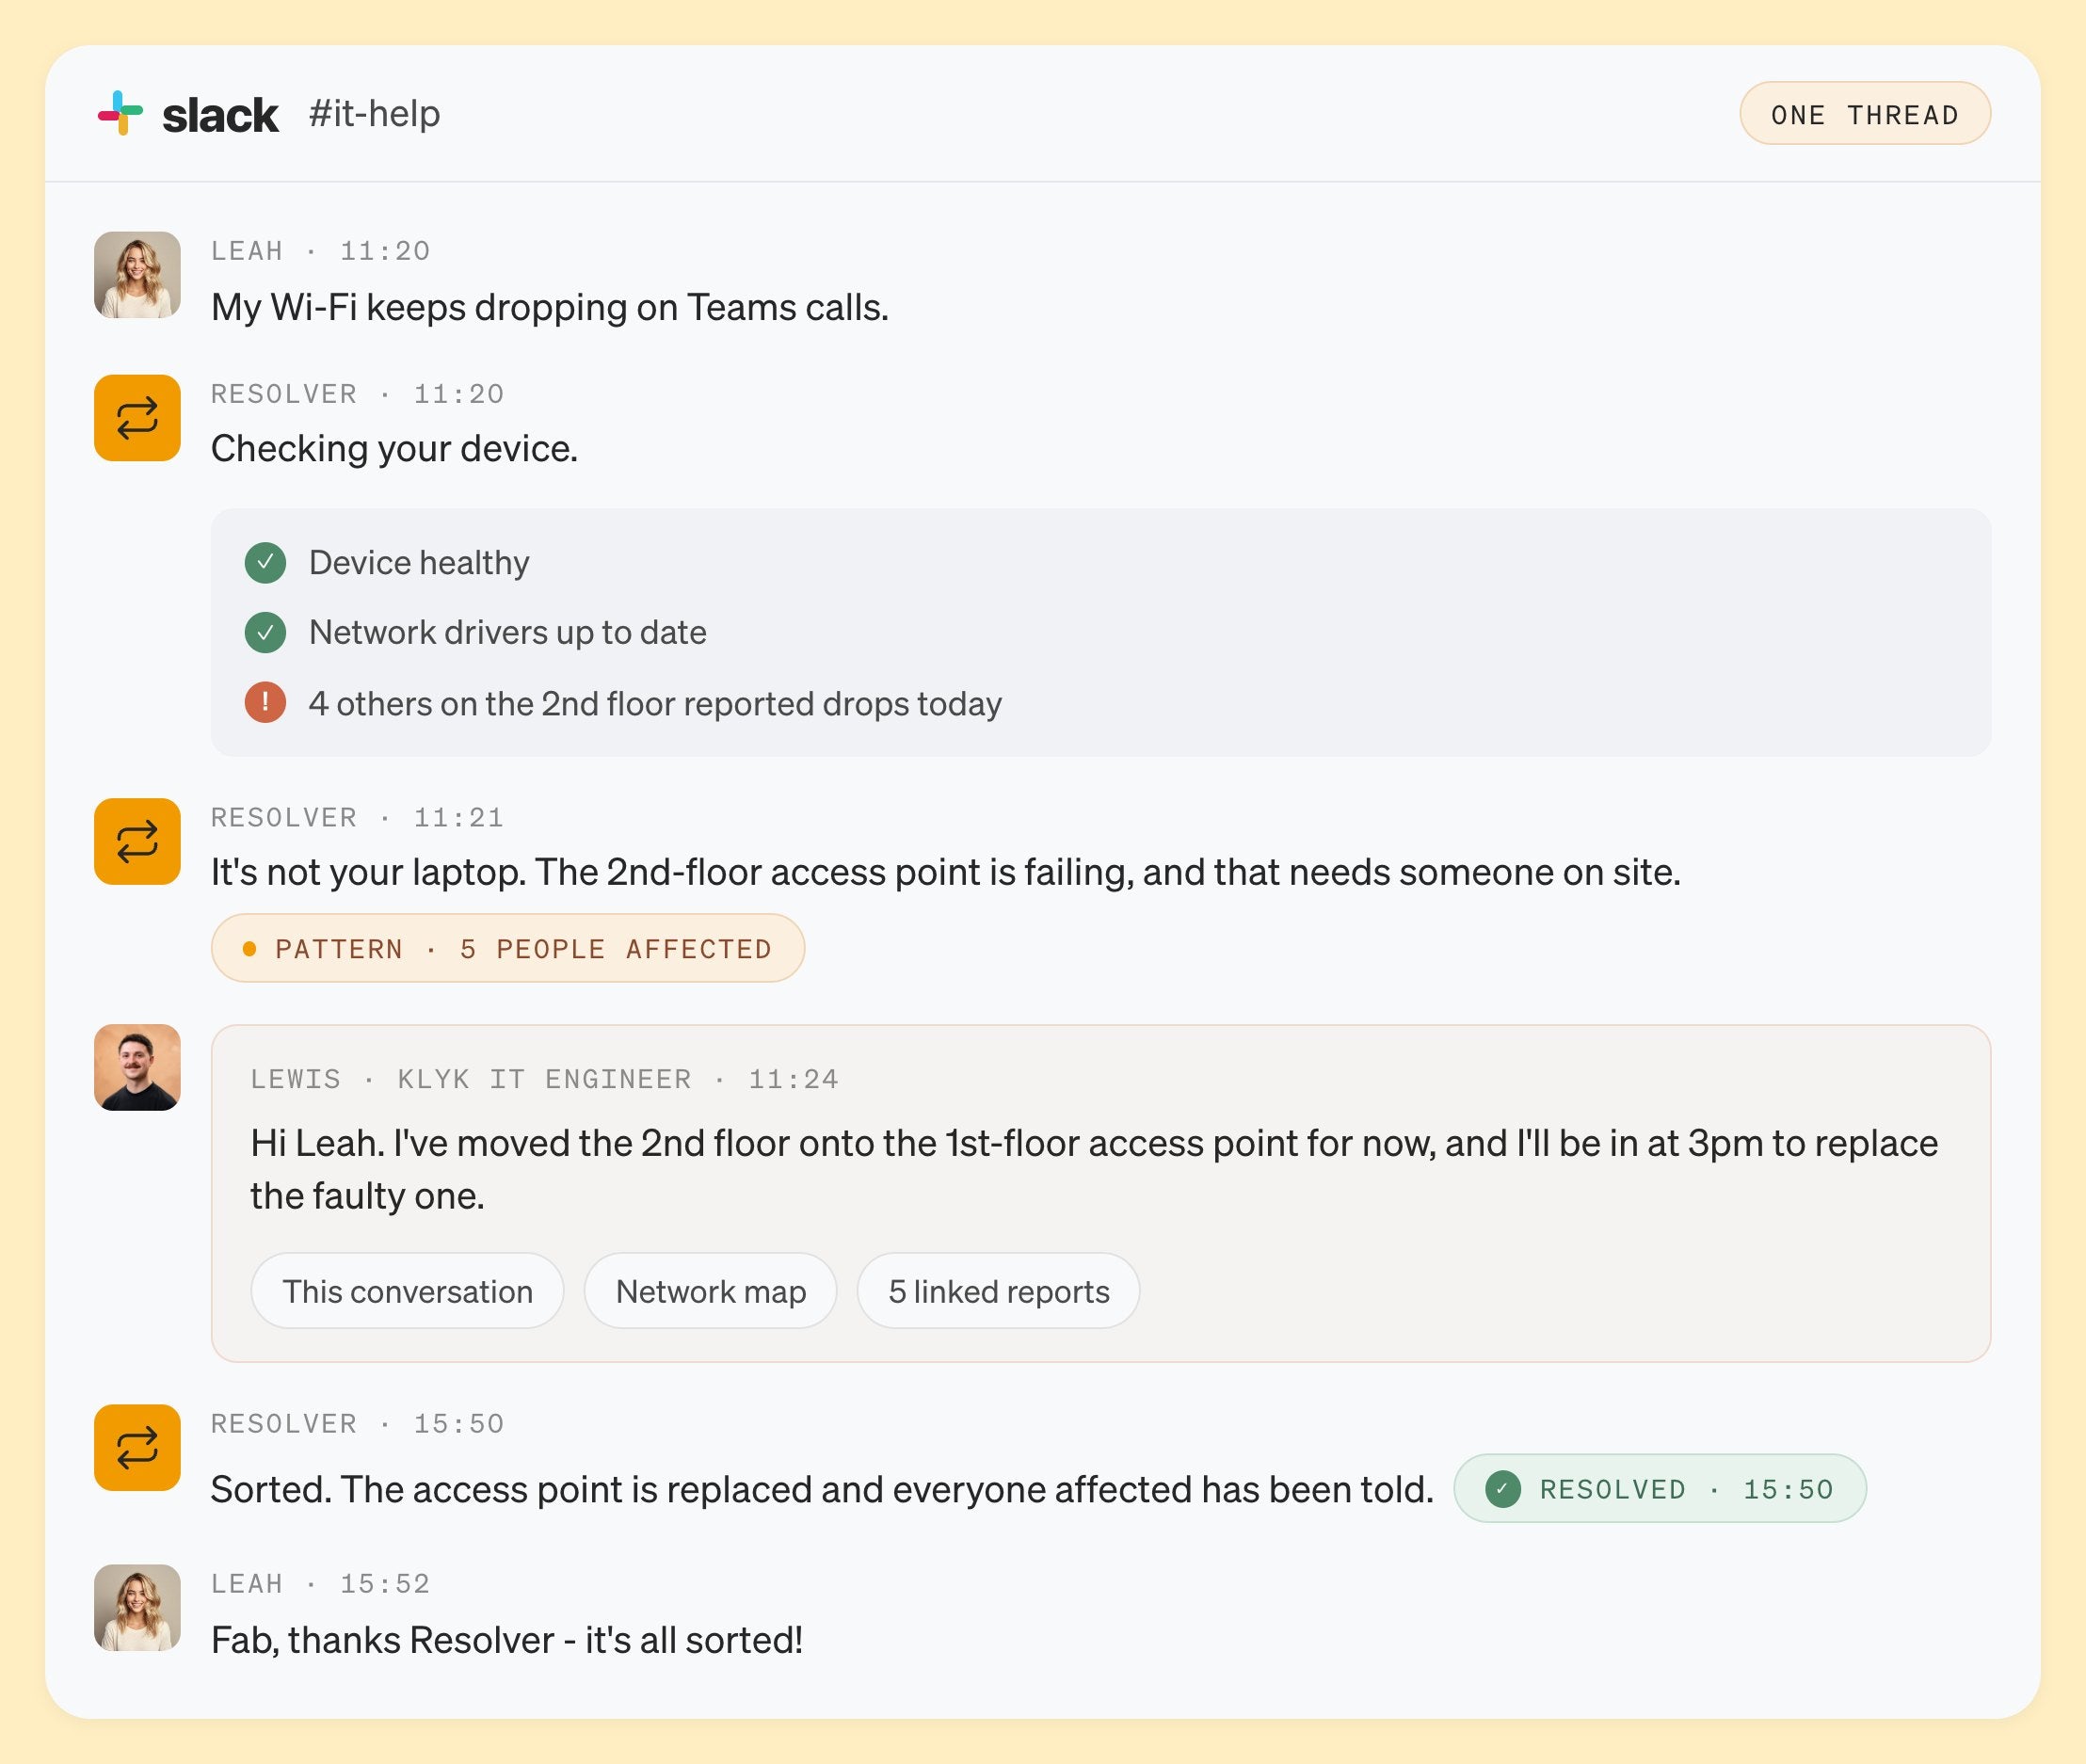This screenshot has height=1764, width=2086.
Task: Click "Checking your device." message
Action: [x=394, y=449]
